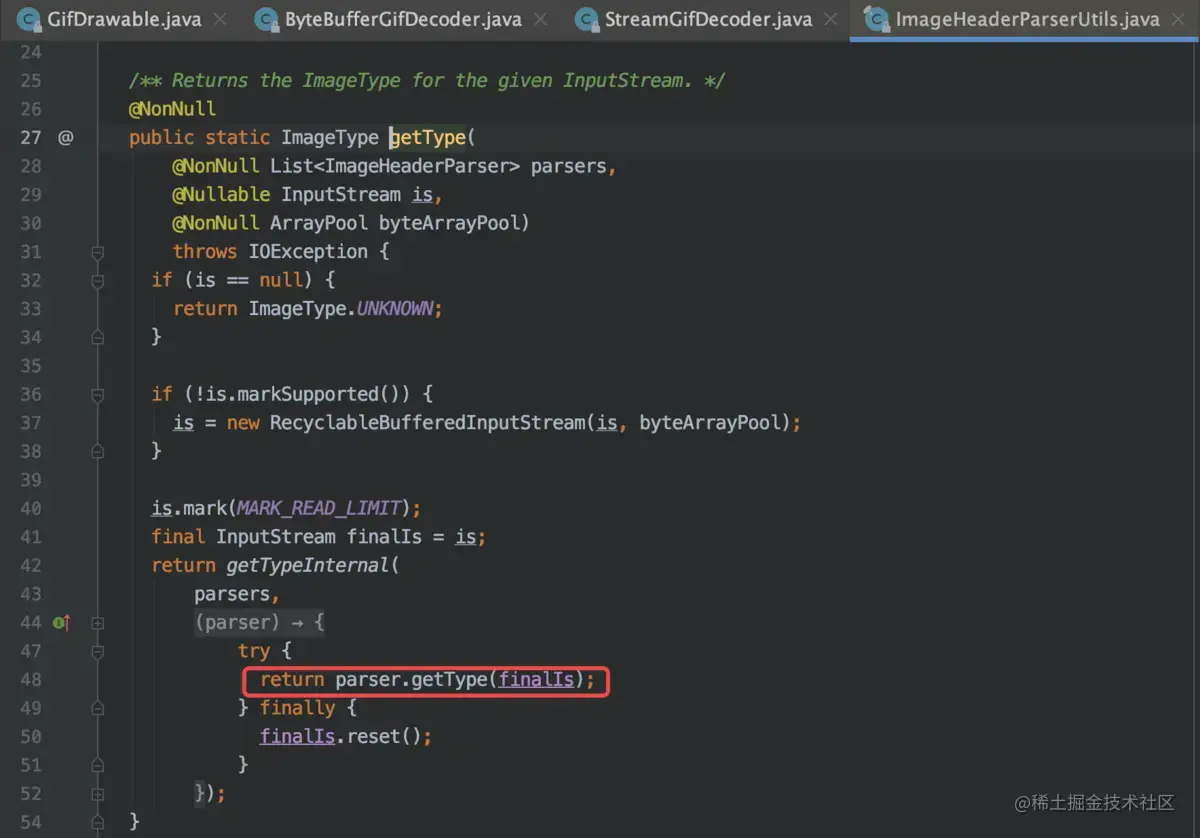1200x838 pixels.
Task: Click the fold end marker at line 34
Action: [97, 338]
